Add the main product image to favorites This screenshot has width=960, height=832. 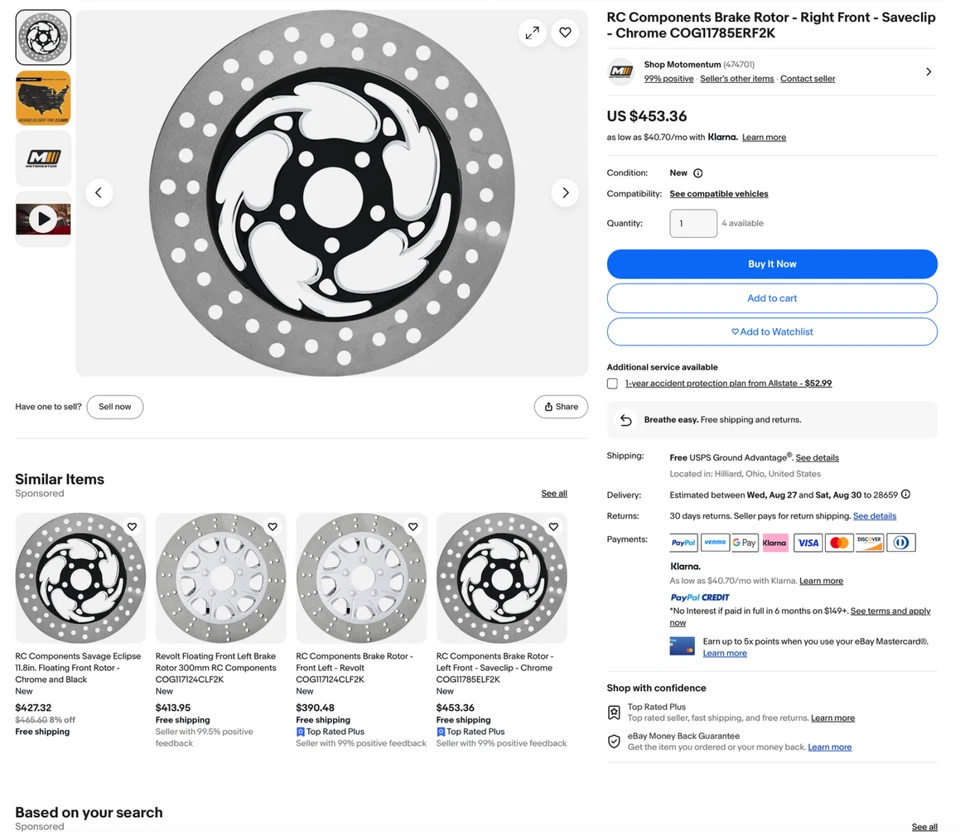point(565,32)
